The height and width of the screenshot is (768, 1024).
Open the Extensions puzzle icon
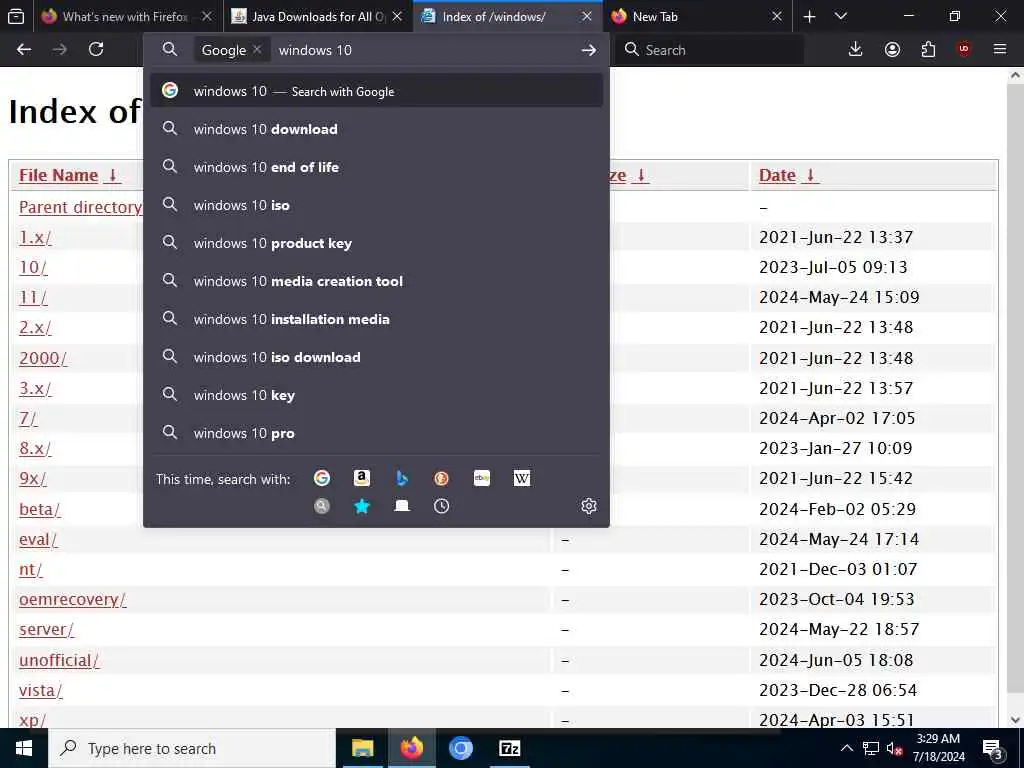[x=928, y=50]
